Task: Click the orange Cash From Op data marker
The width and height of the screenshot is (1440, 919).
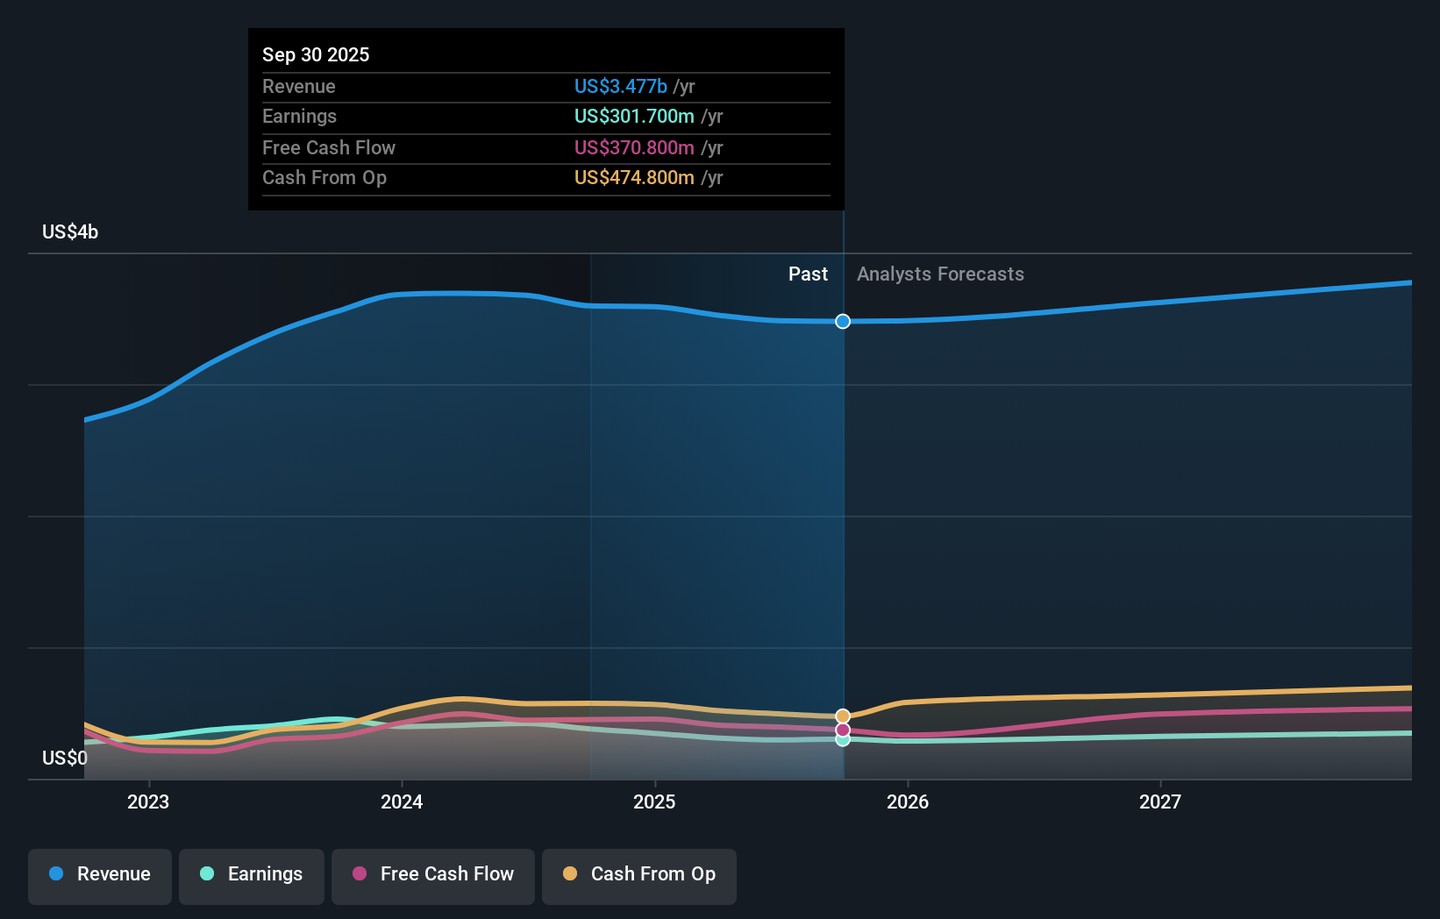Action: click(x=843, y=716)
